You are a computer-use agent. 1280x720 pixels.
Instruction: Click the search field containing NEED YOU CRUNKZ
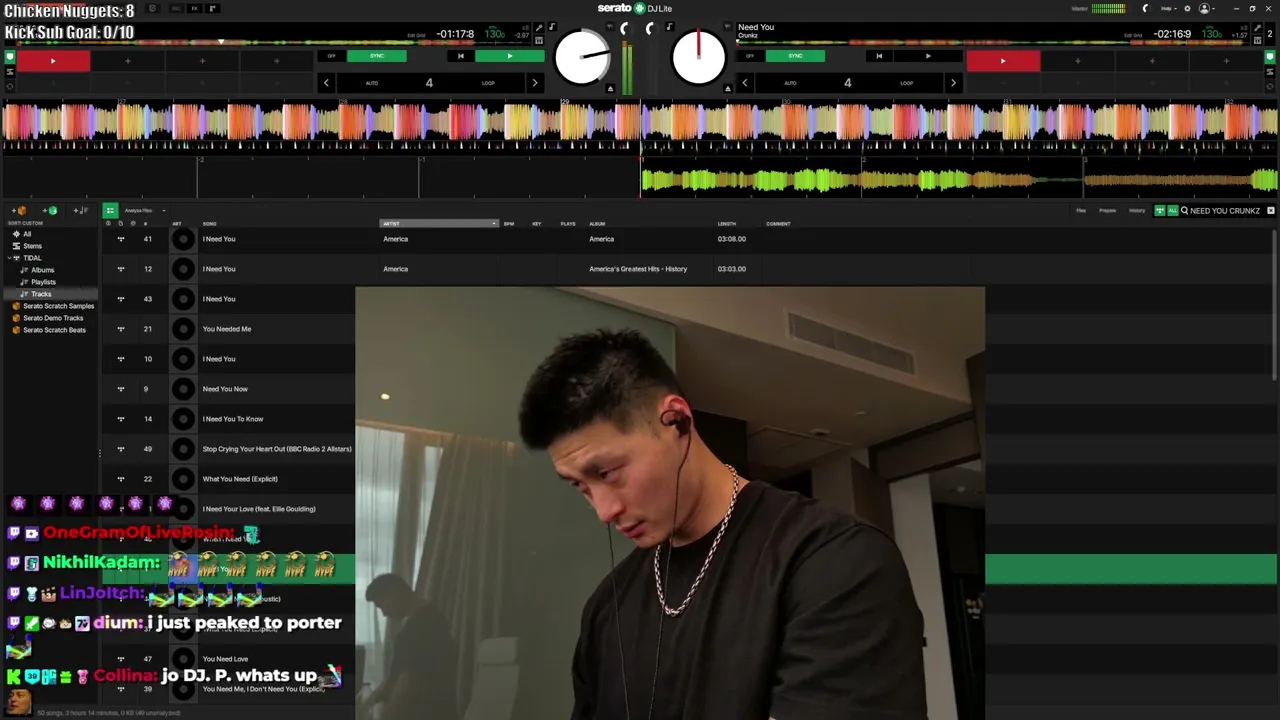click(x=1224, y=211)
